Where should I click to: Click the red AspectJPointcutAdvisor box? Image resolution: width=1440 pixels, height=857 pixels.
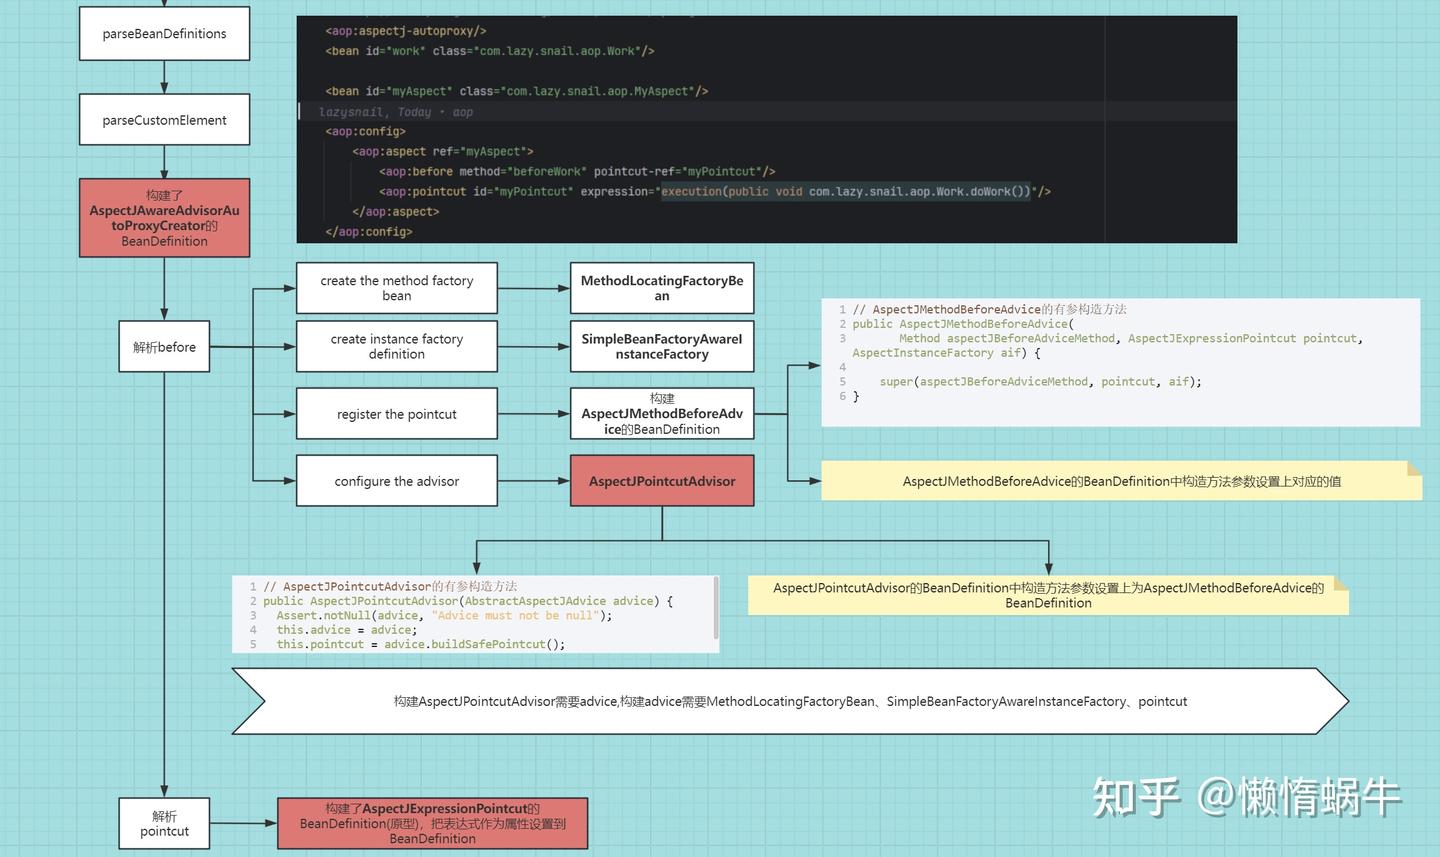tap(662, 481)
